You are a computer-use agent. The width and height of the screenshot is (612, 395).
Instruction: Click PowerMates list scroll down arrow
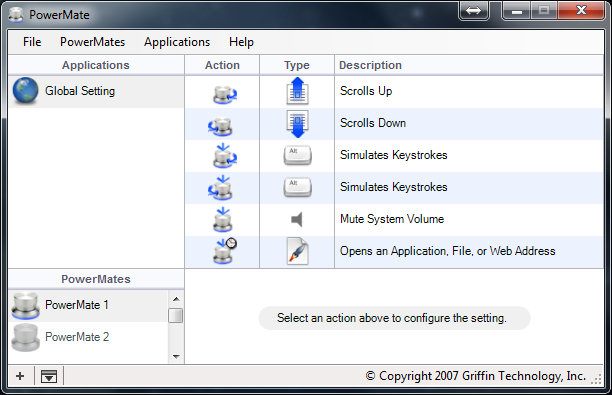tap(176, 356)
